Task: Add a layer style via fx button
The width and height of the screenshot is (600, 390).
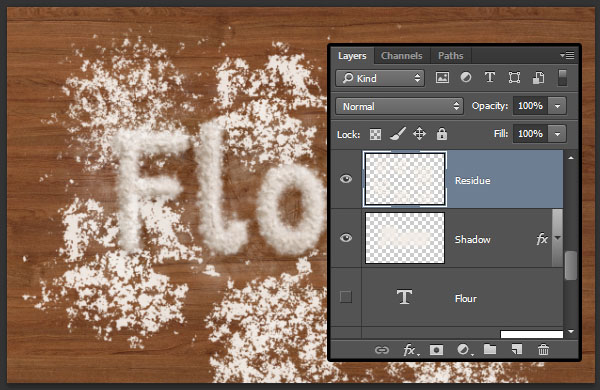Action: tap(411, 350)
